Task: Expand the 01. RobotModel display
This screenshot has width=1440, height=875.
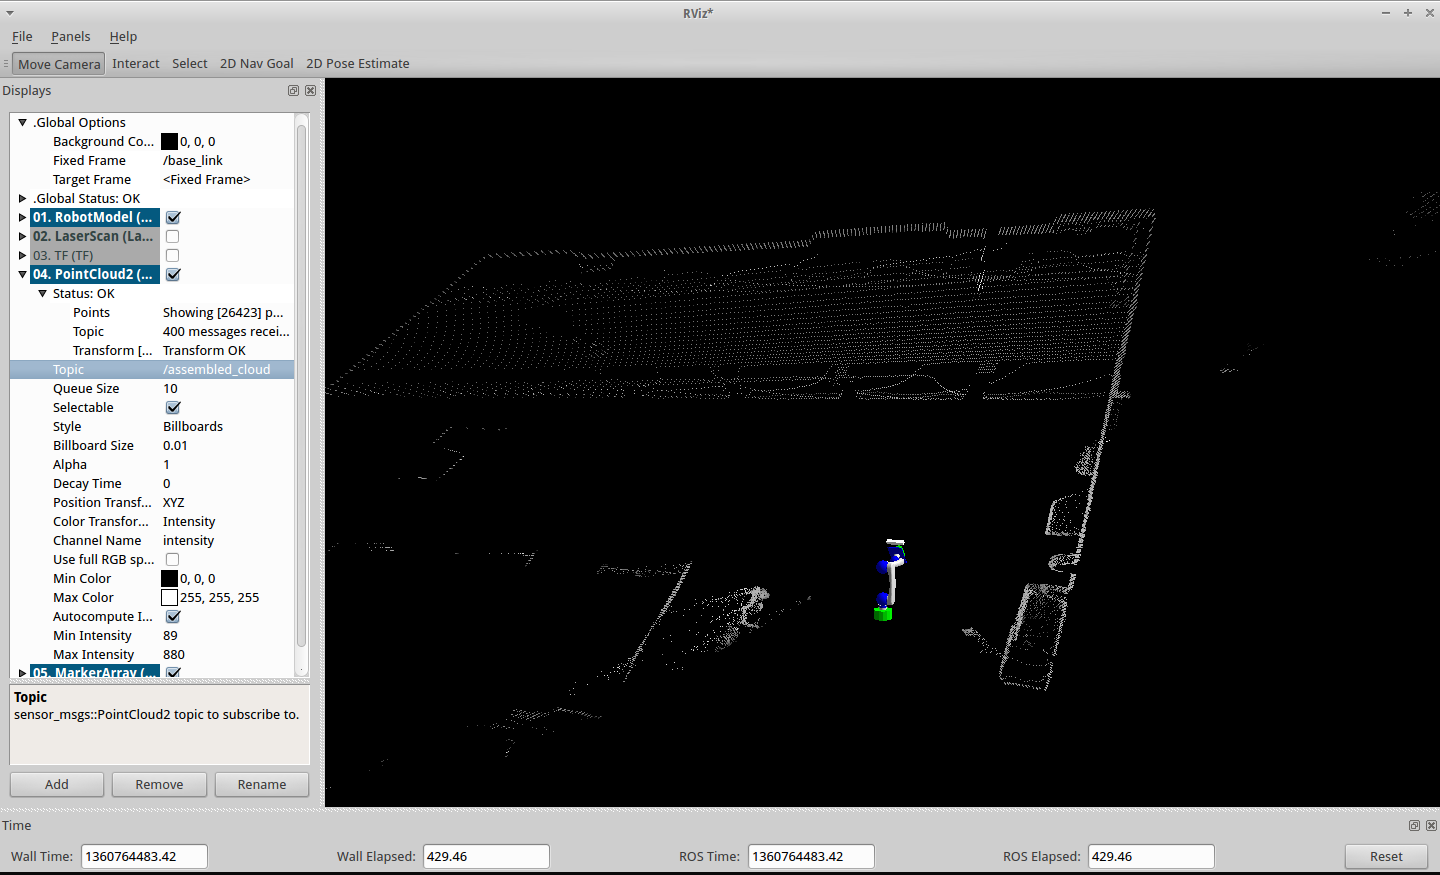Action: [x=22, y=217]
